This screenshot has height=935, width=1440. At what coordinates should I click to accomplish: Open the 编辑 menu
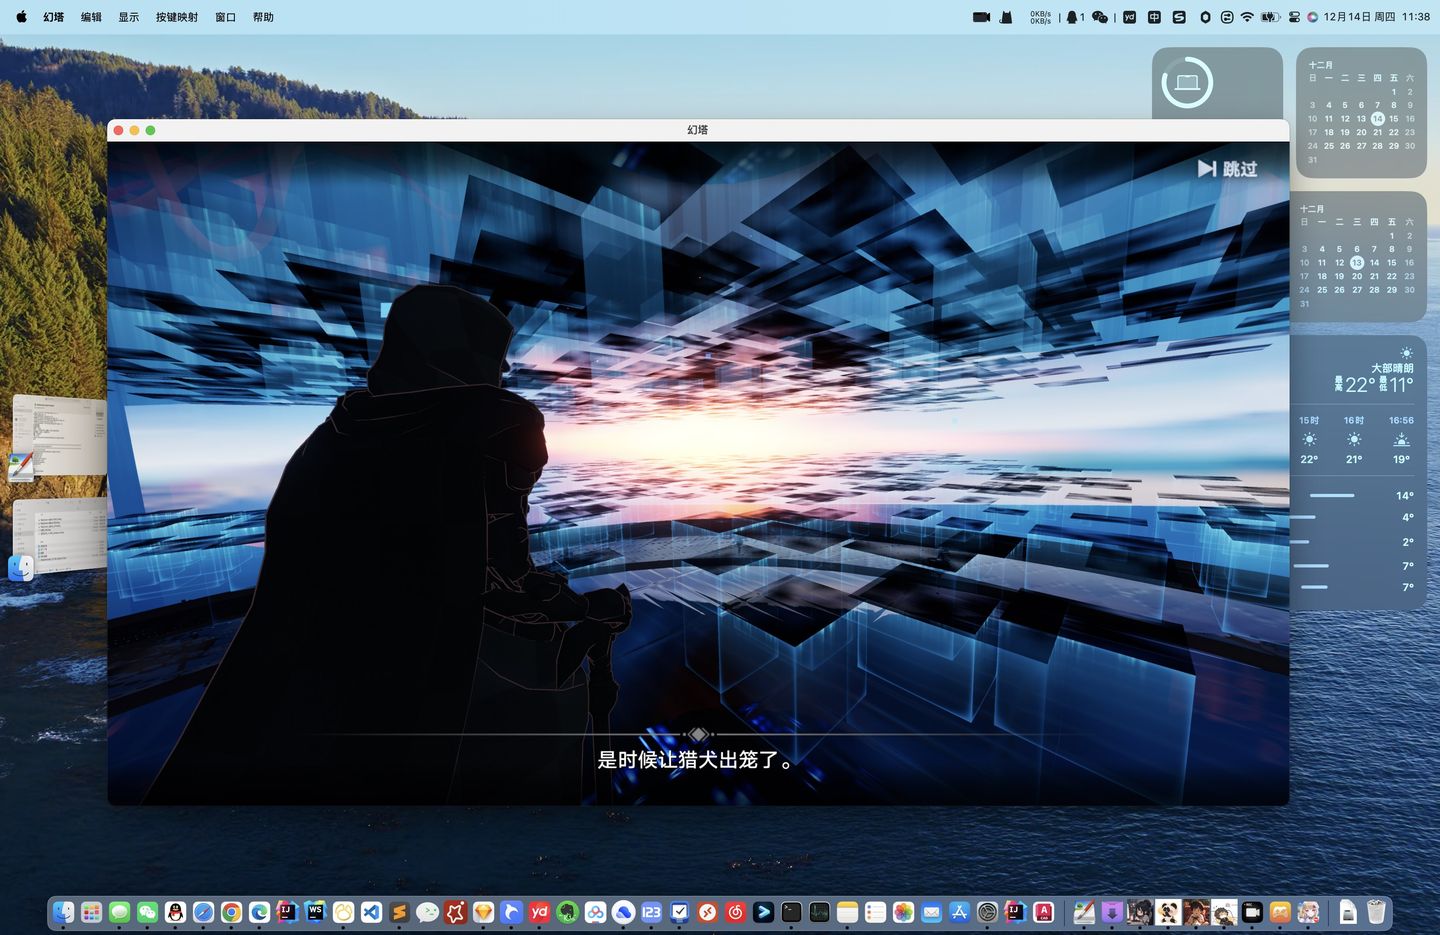click(x=91, y=17)
